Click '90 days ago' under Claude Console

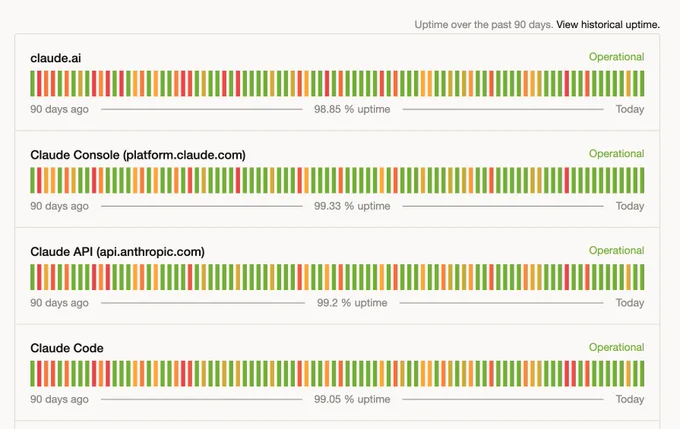(59, 206)
